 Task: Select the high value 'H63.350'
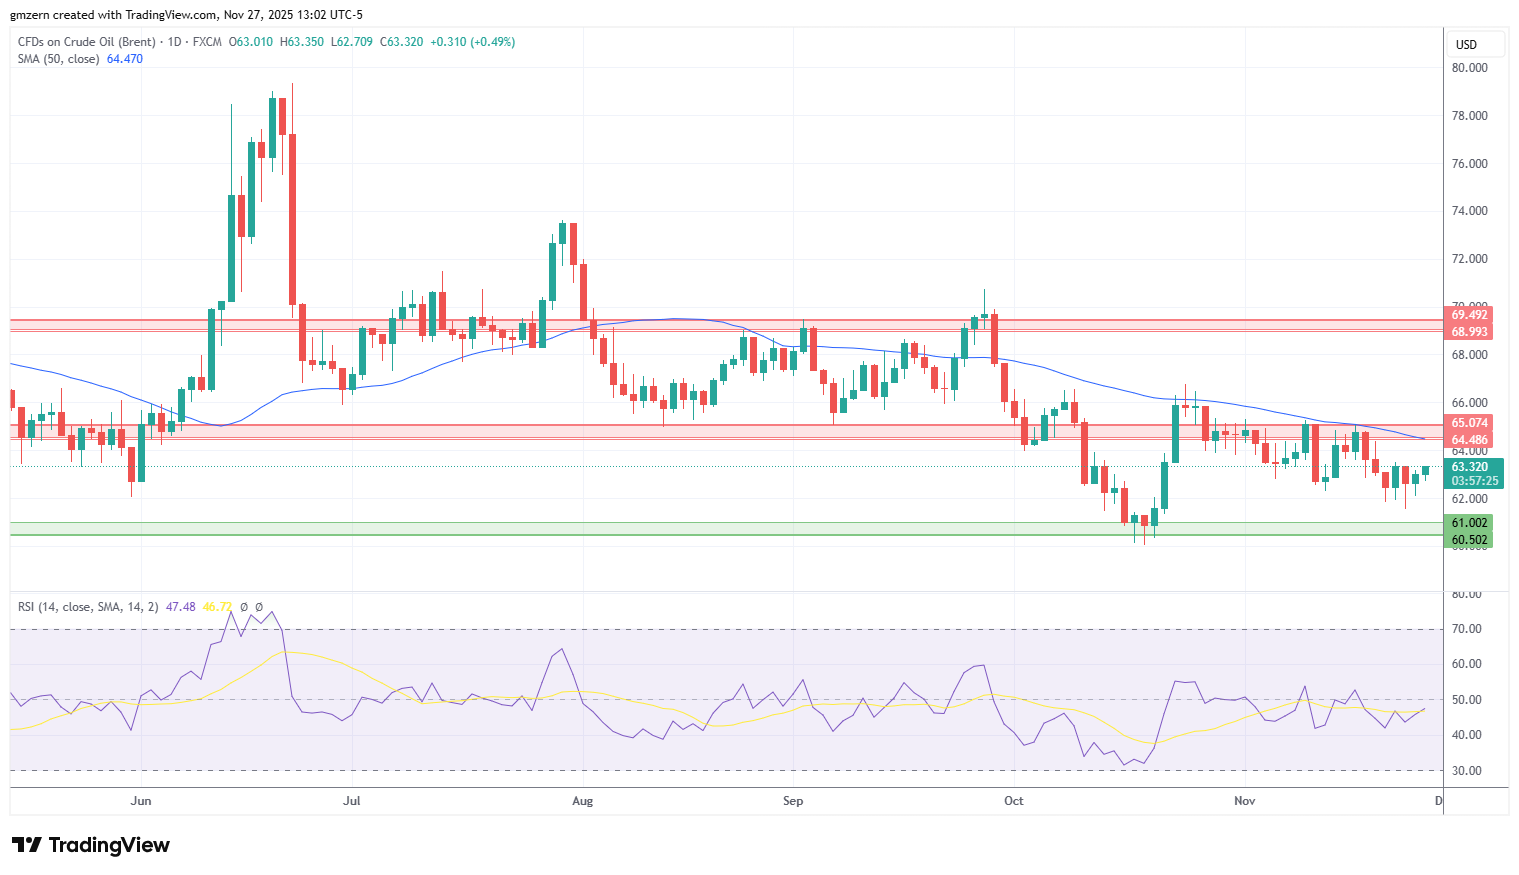(x=302, y=42)
